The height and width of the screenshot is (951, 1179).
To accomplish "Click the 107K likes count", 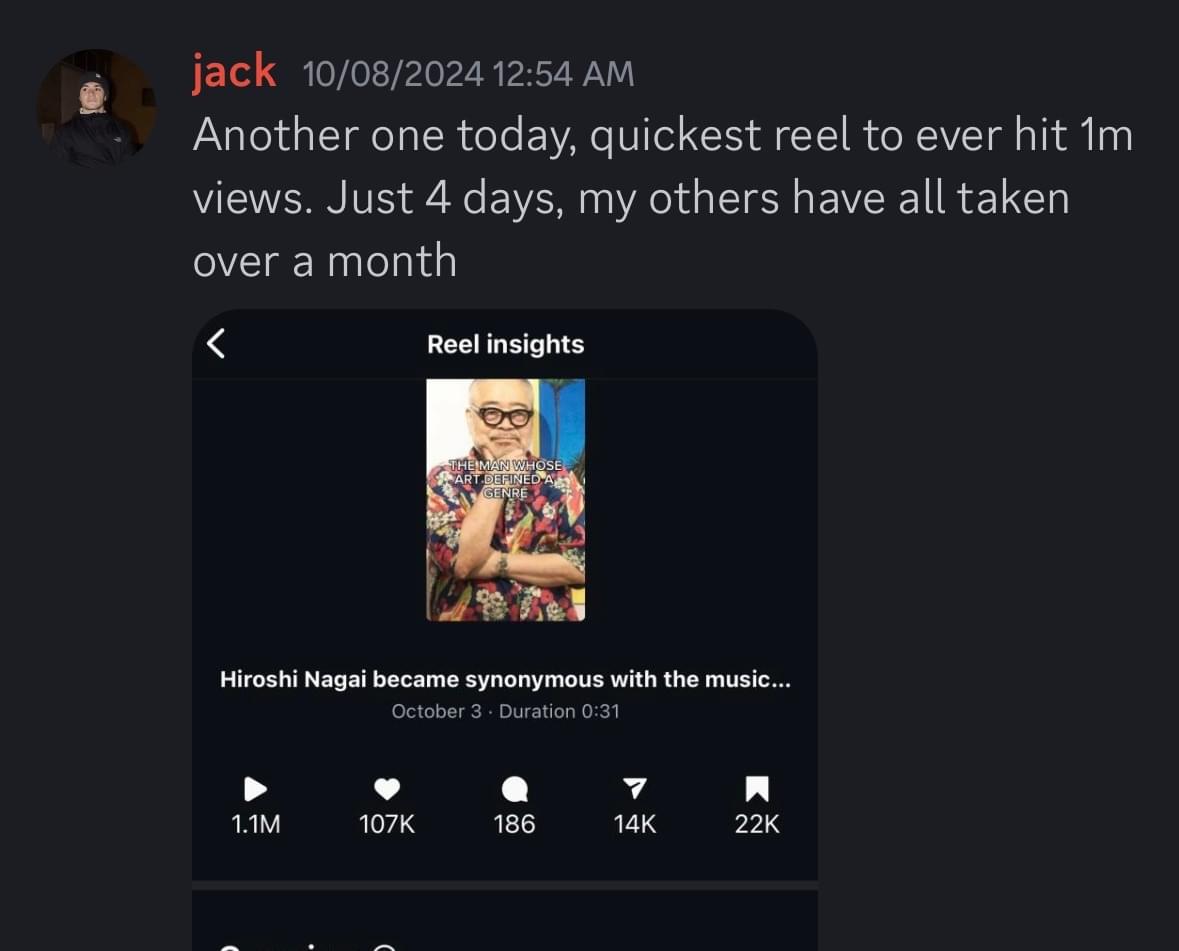I will (x=387, y=824).
